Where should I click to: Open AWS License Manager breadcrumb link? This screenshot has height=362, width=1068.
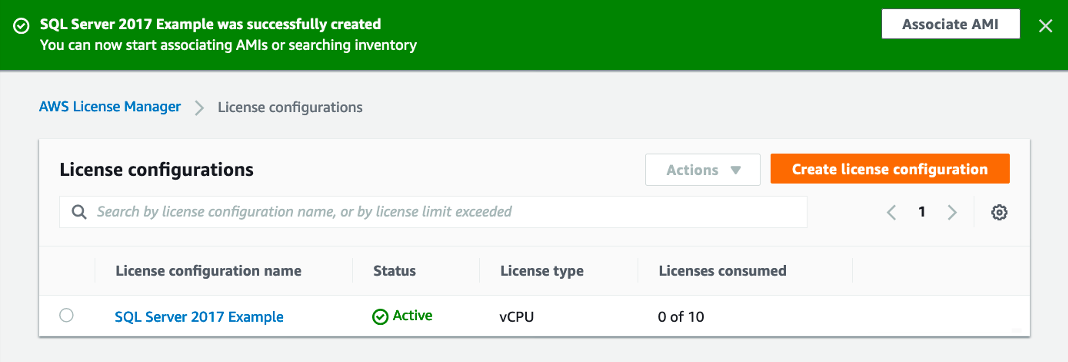click(110, 106)
